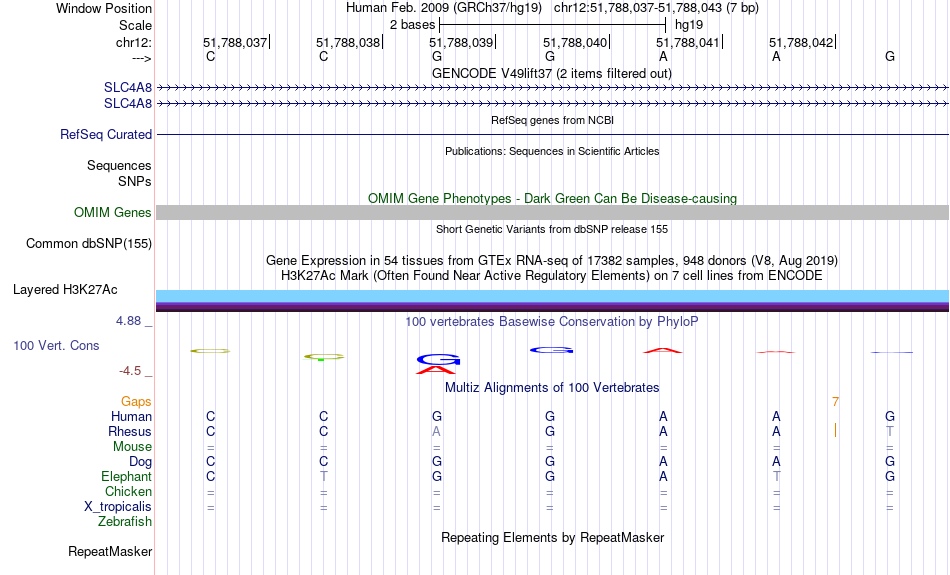
Task: Select the Rhesus alignment row label
Action: tap(130, 431)
